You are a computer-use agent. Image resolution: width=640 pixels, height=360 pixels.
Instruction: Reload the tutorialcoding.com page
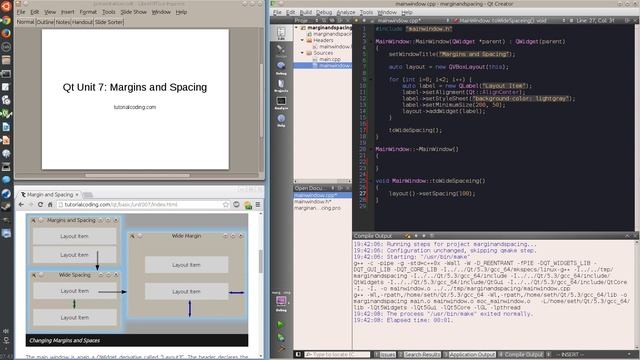(x=40, y=204)
